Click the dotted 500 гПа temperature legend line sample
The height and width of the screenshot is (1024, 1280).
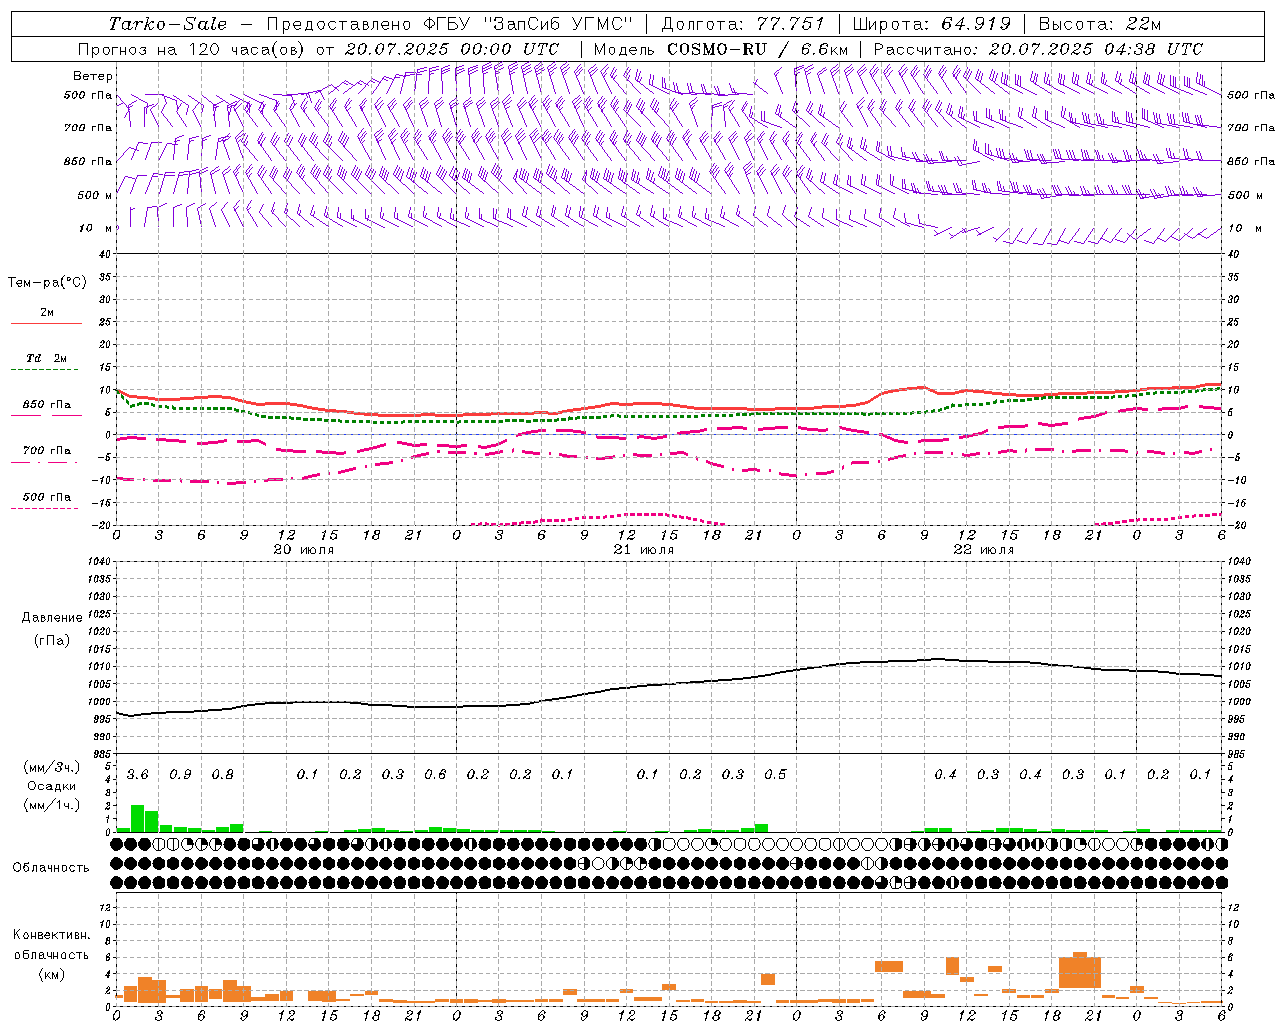click(x=45, y=509)
